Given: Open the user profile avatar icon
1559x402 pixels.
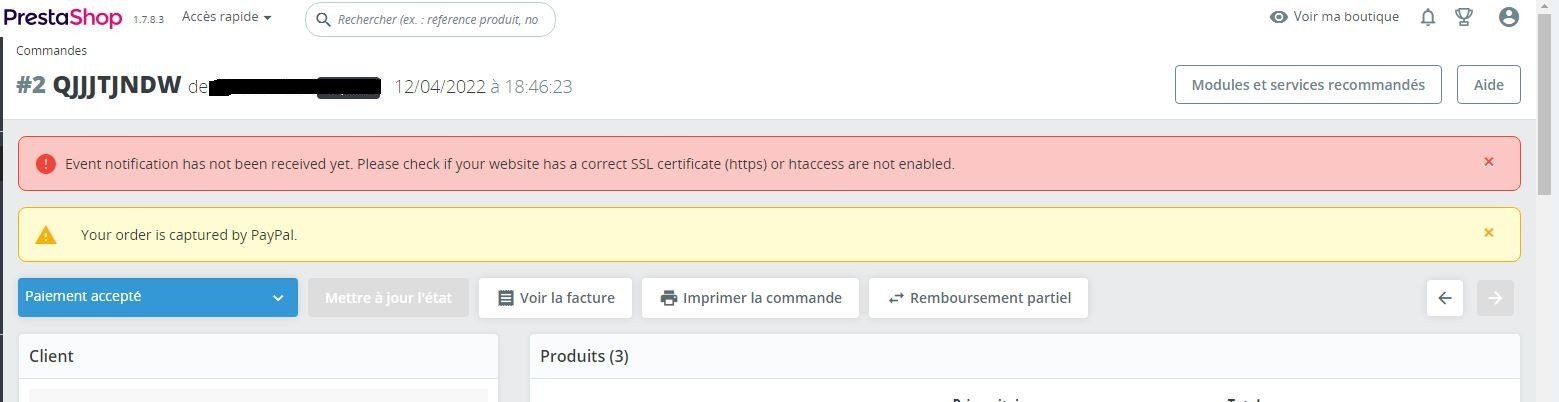Looking at the screenshot, I should [x=1509, y=17].
